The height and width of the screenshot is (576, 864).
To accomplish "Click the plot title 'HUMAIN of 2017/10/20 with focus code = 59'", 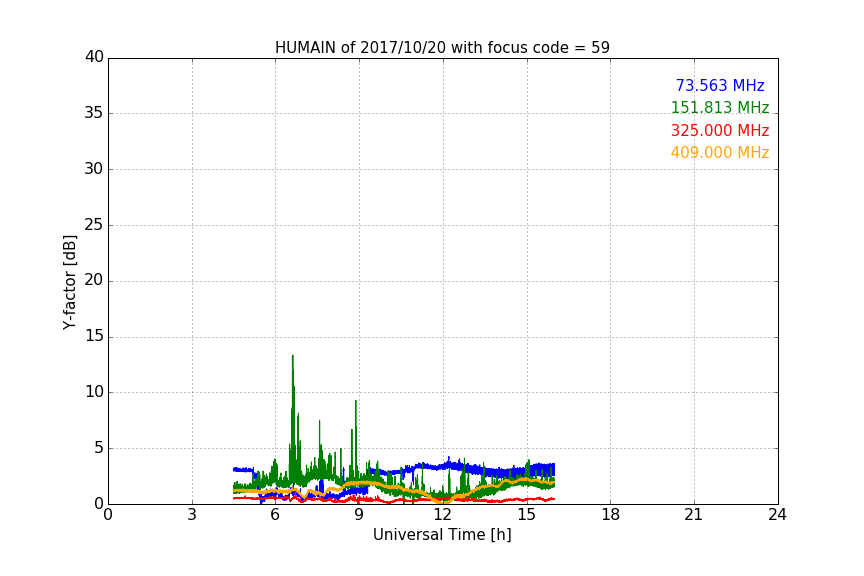I will (x=442, y=48).
